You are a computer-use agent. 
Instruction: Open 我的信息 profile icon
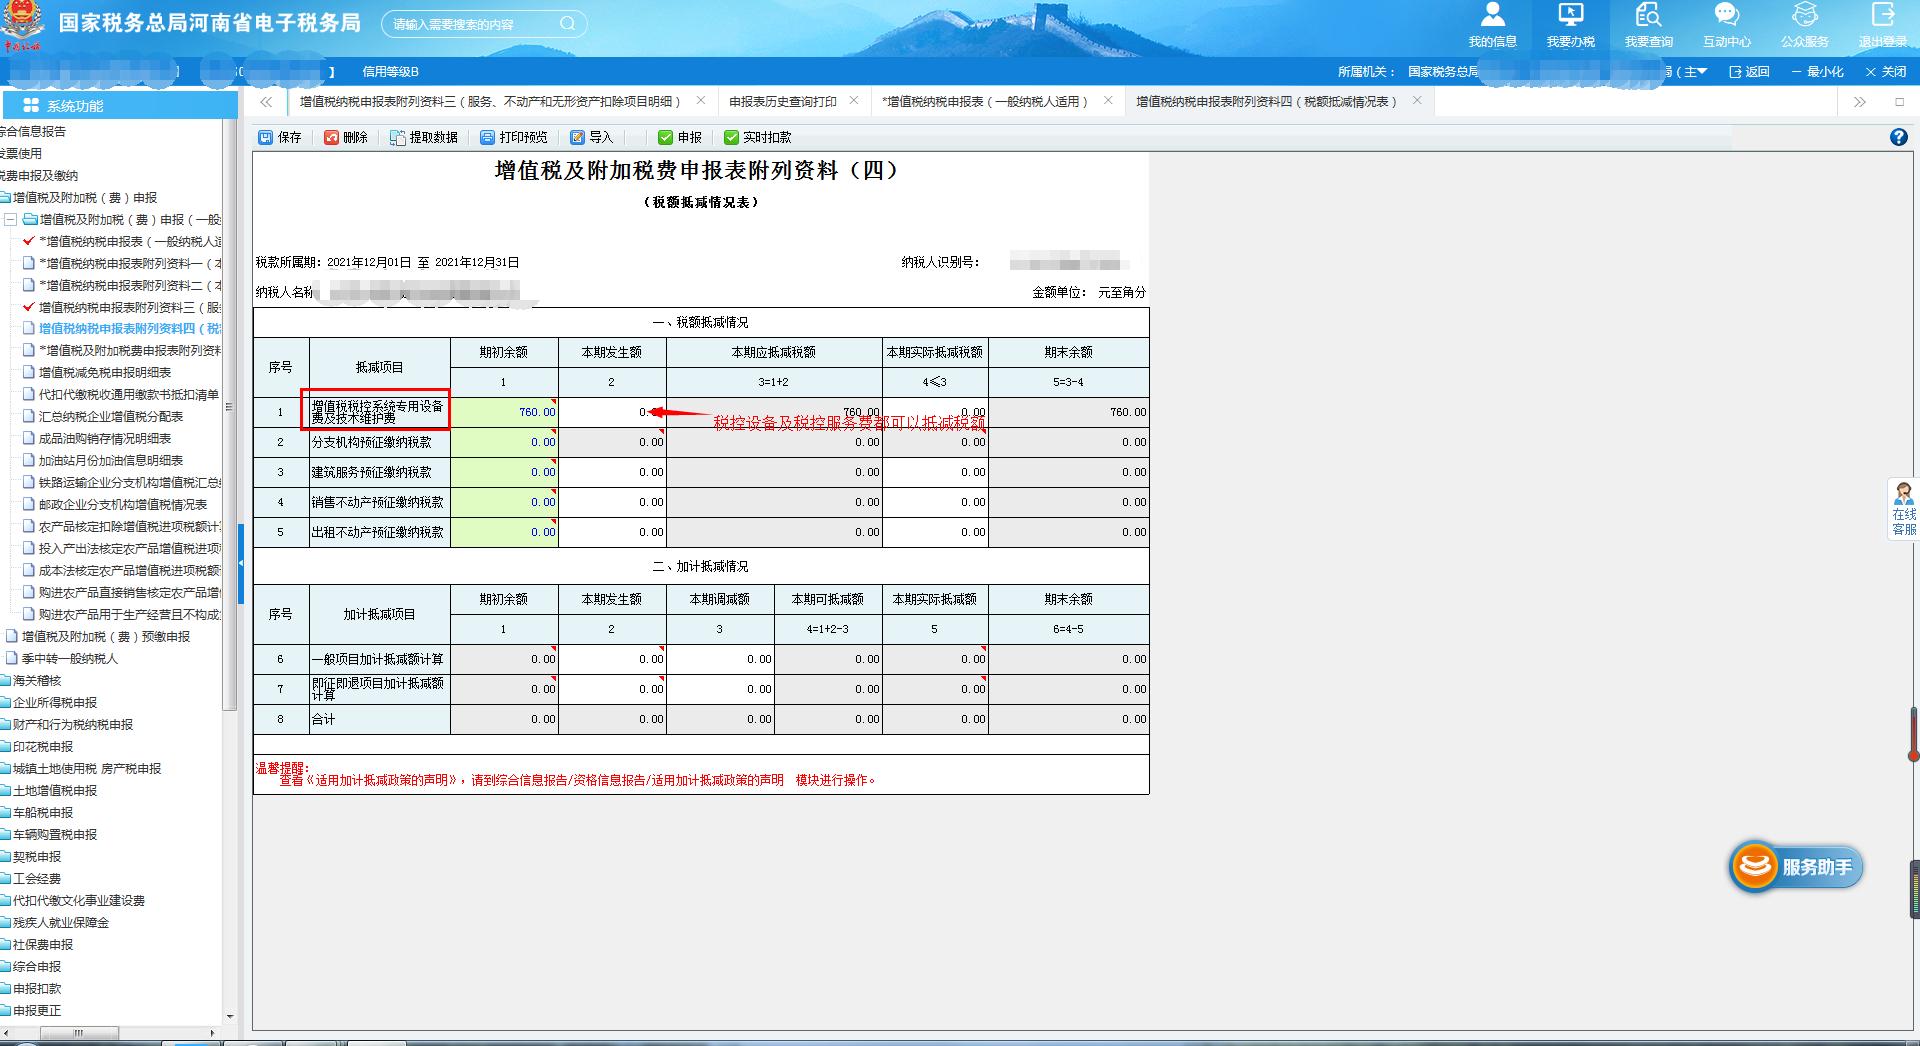click(x=1492, y=16)
